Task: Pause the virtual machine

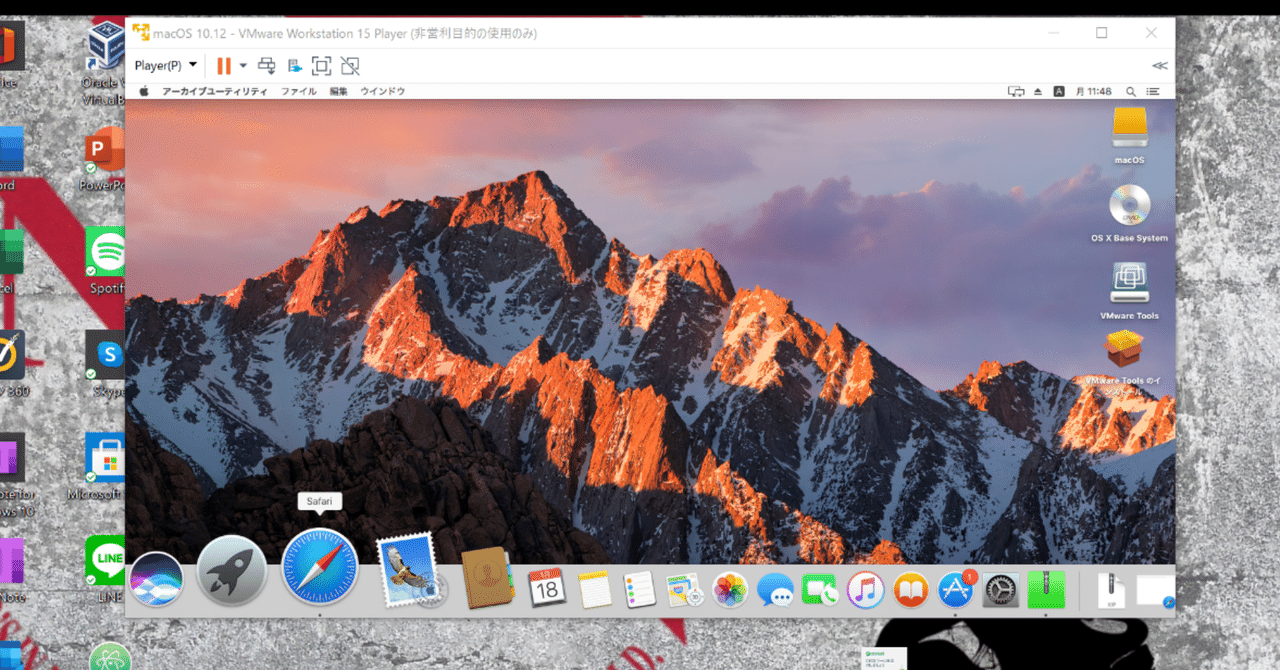Action: [x=223, y=66]
